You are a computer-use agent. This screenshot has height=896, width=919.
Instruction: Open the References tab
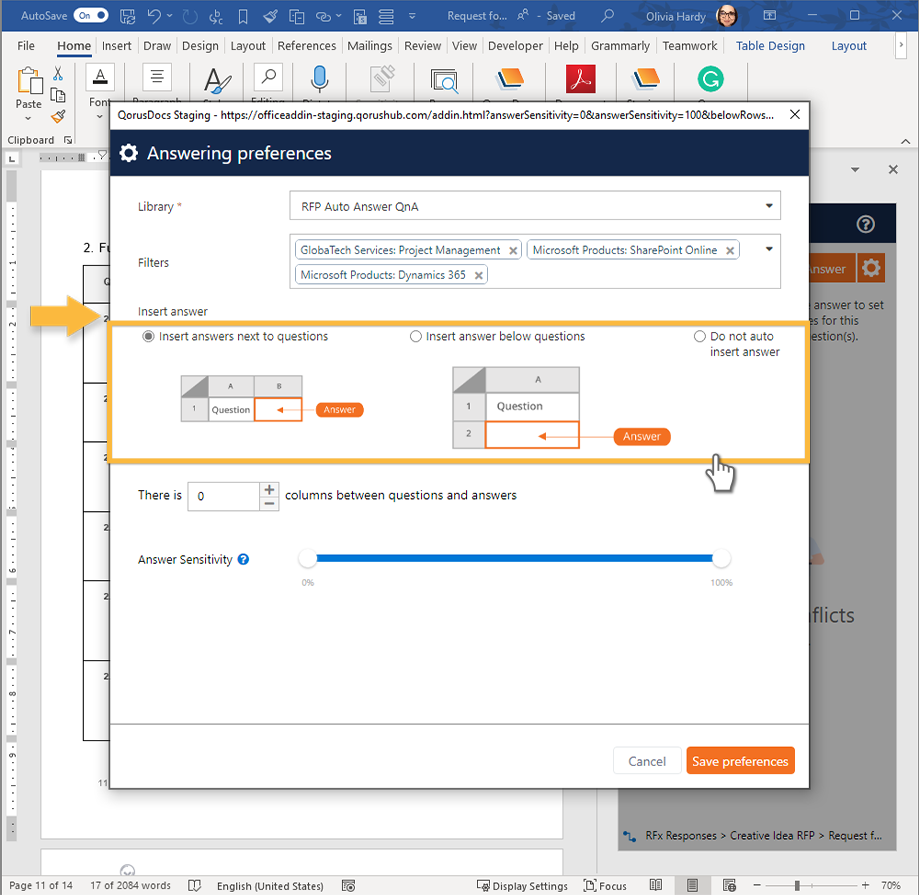307,46
